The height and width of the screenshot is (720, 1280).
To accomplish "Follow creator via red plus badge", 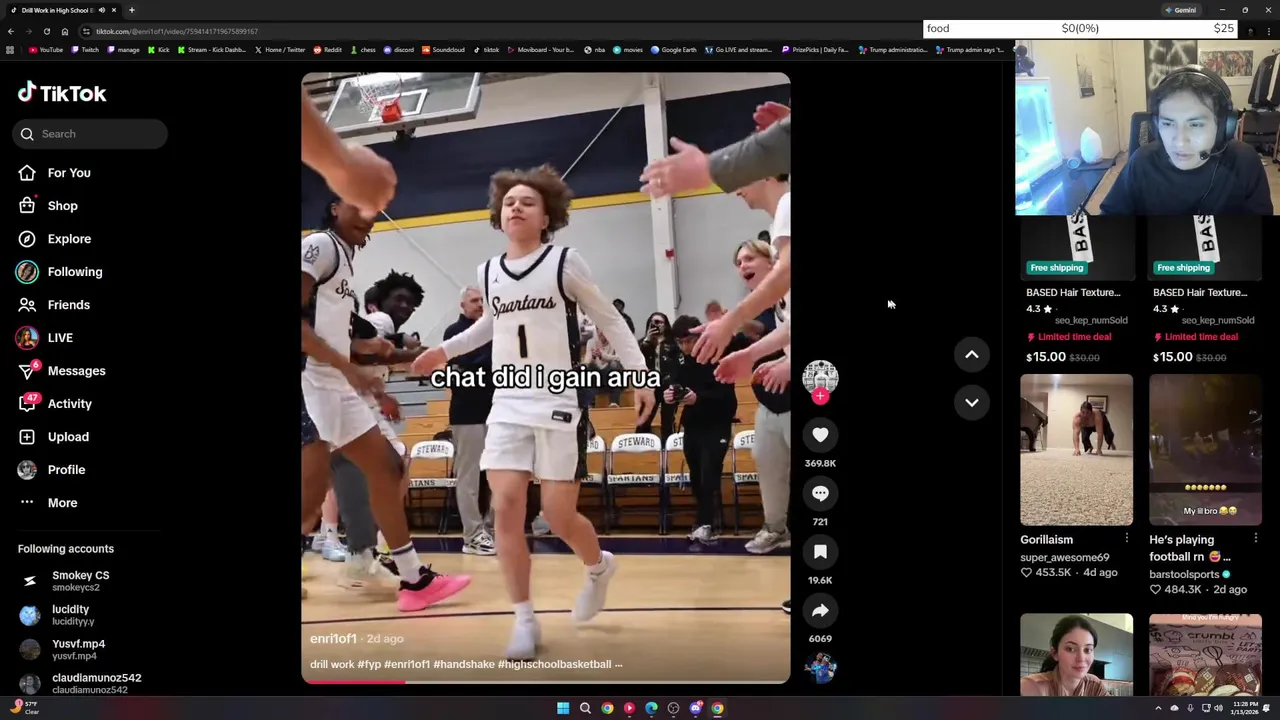I will 820,397.
